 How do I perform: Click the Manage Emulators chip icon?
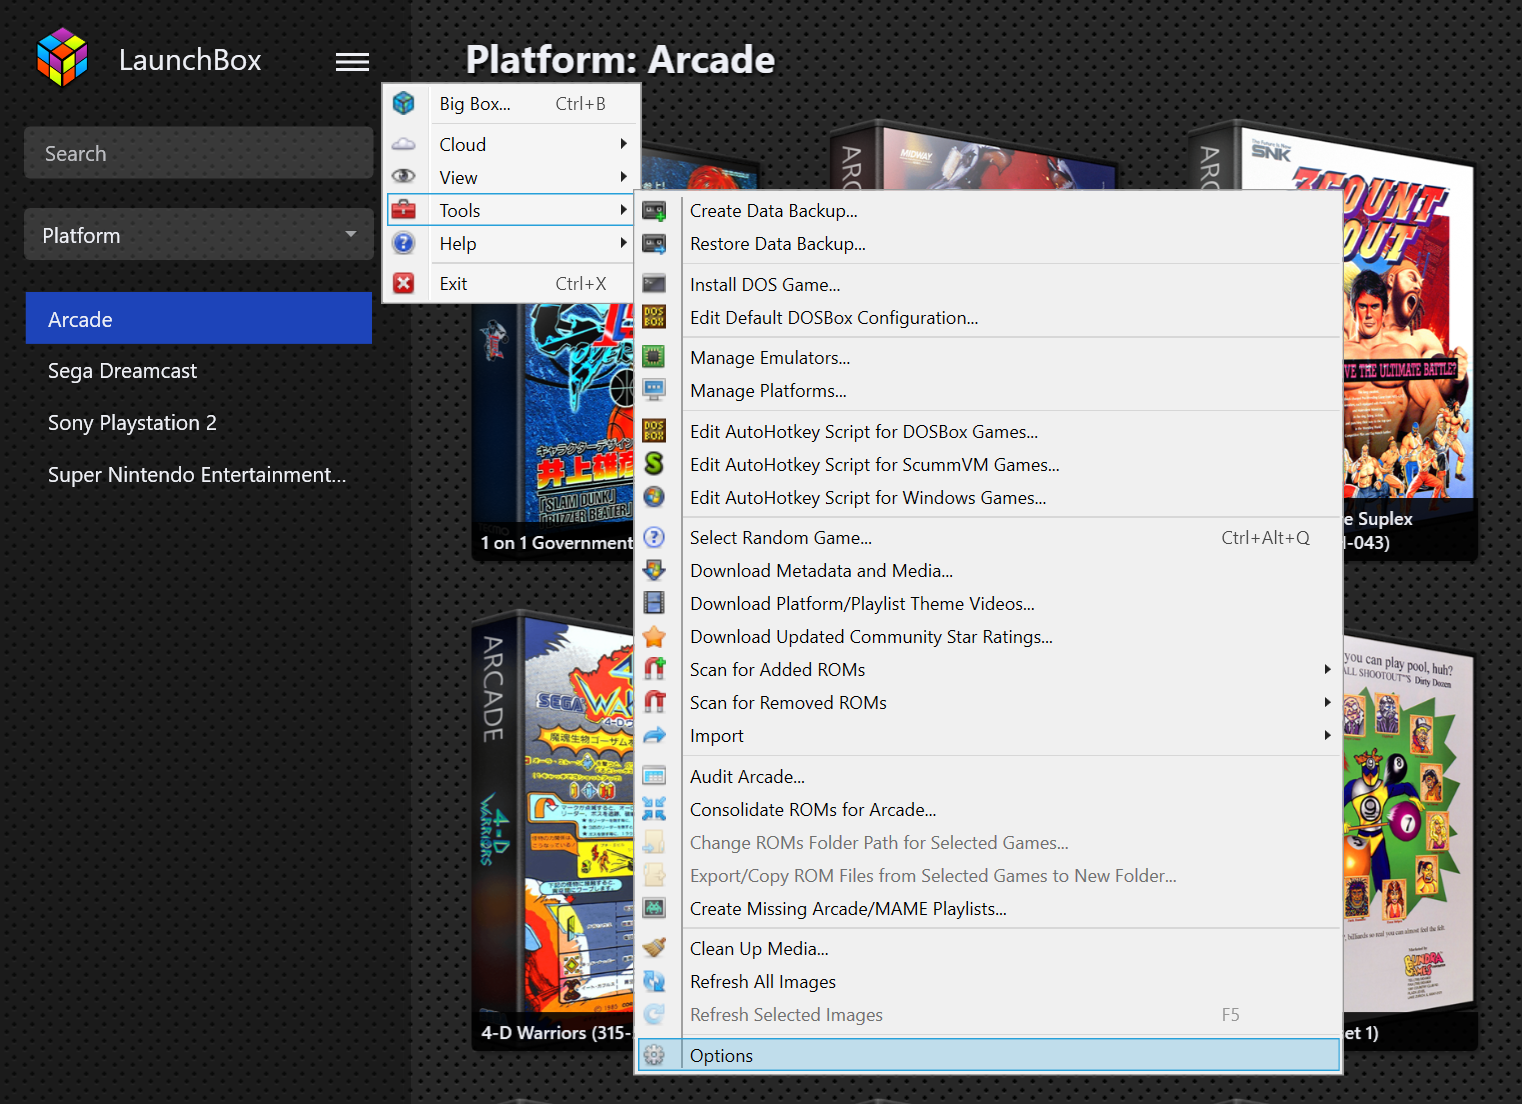(x=654, y=357)
